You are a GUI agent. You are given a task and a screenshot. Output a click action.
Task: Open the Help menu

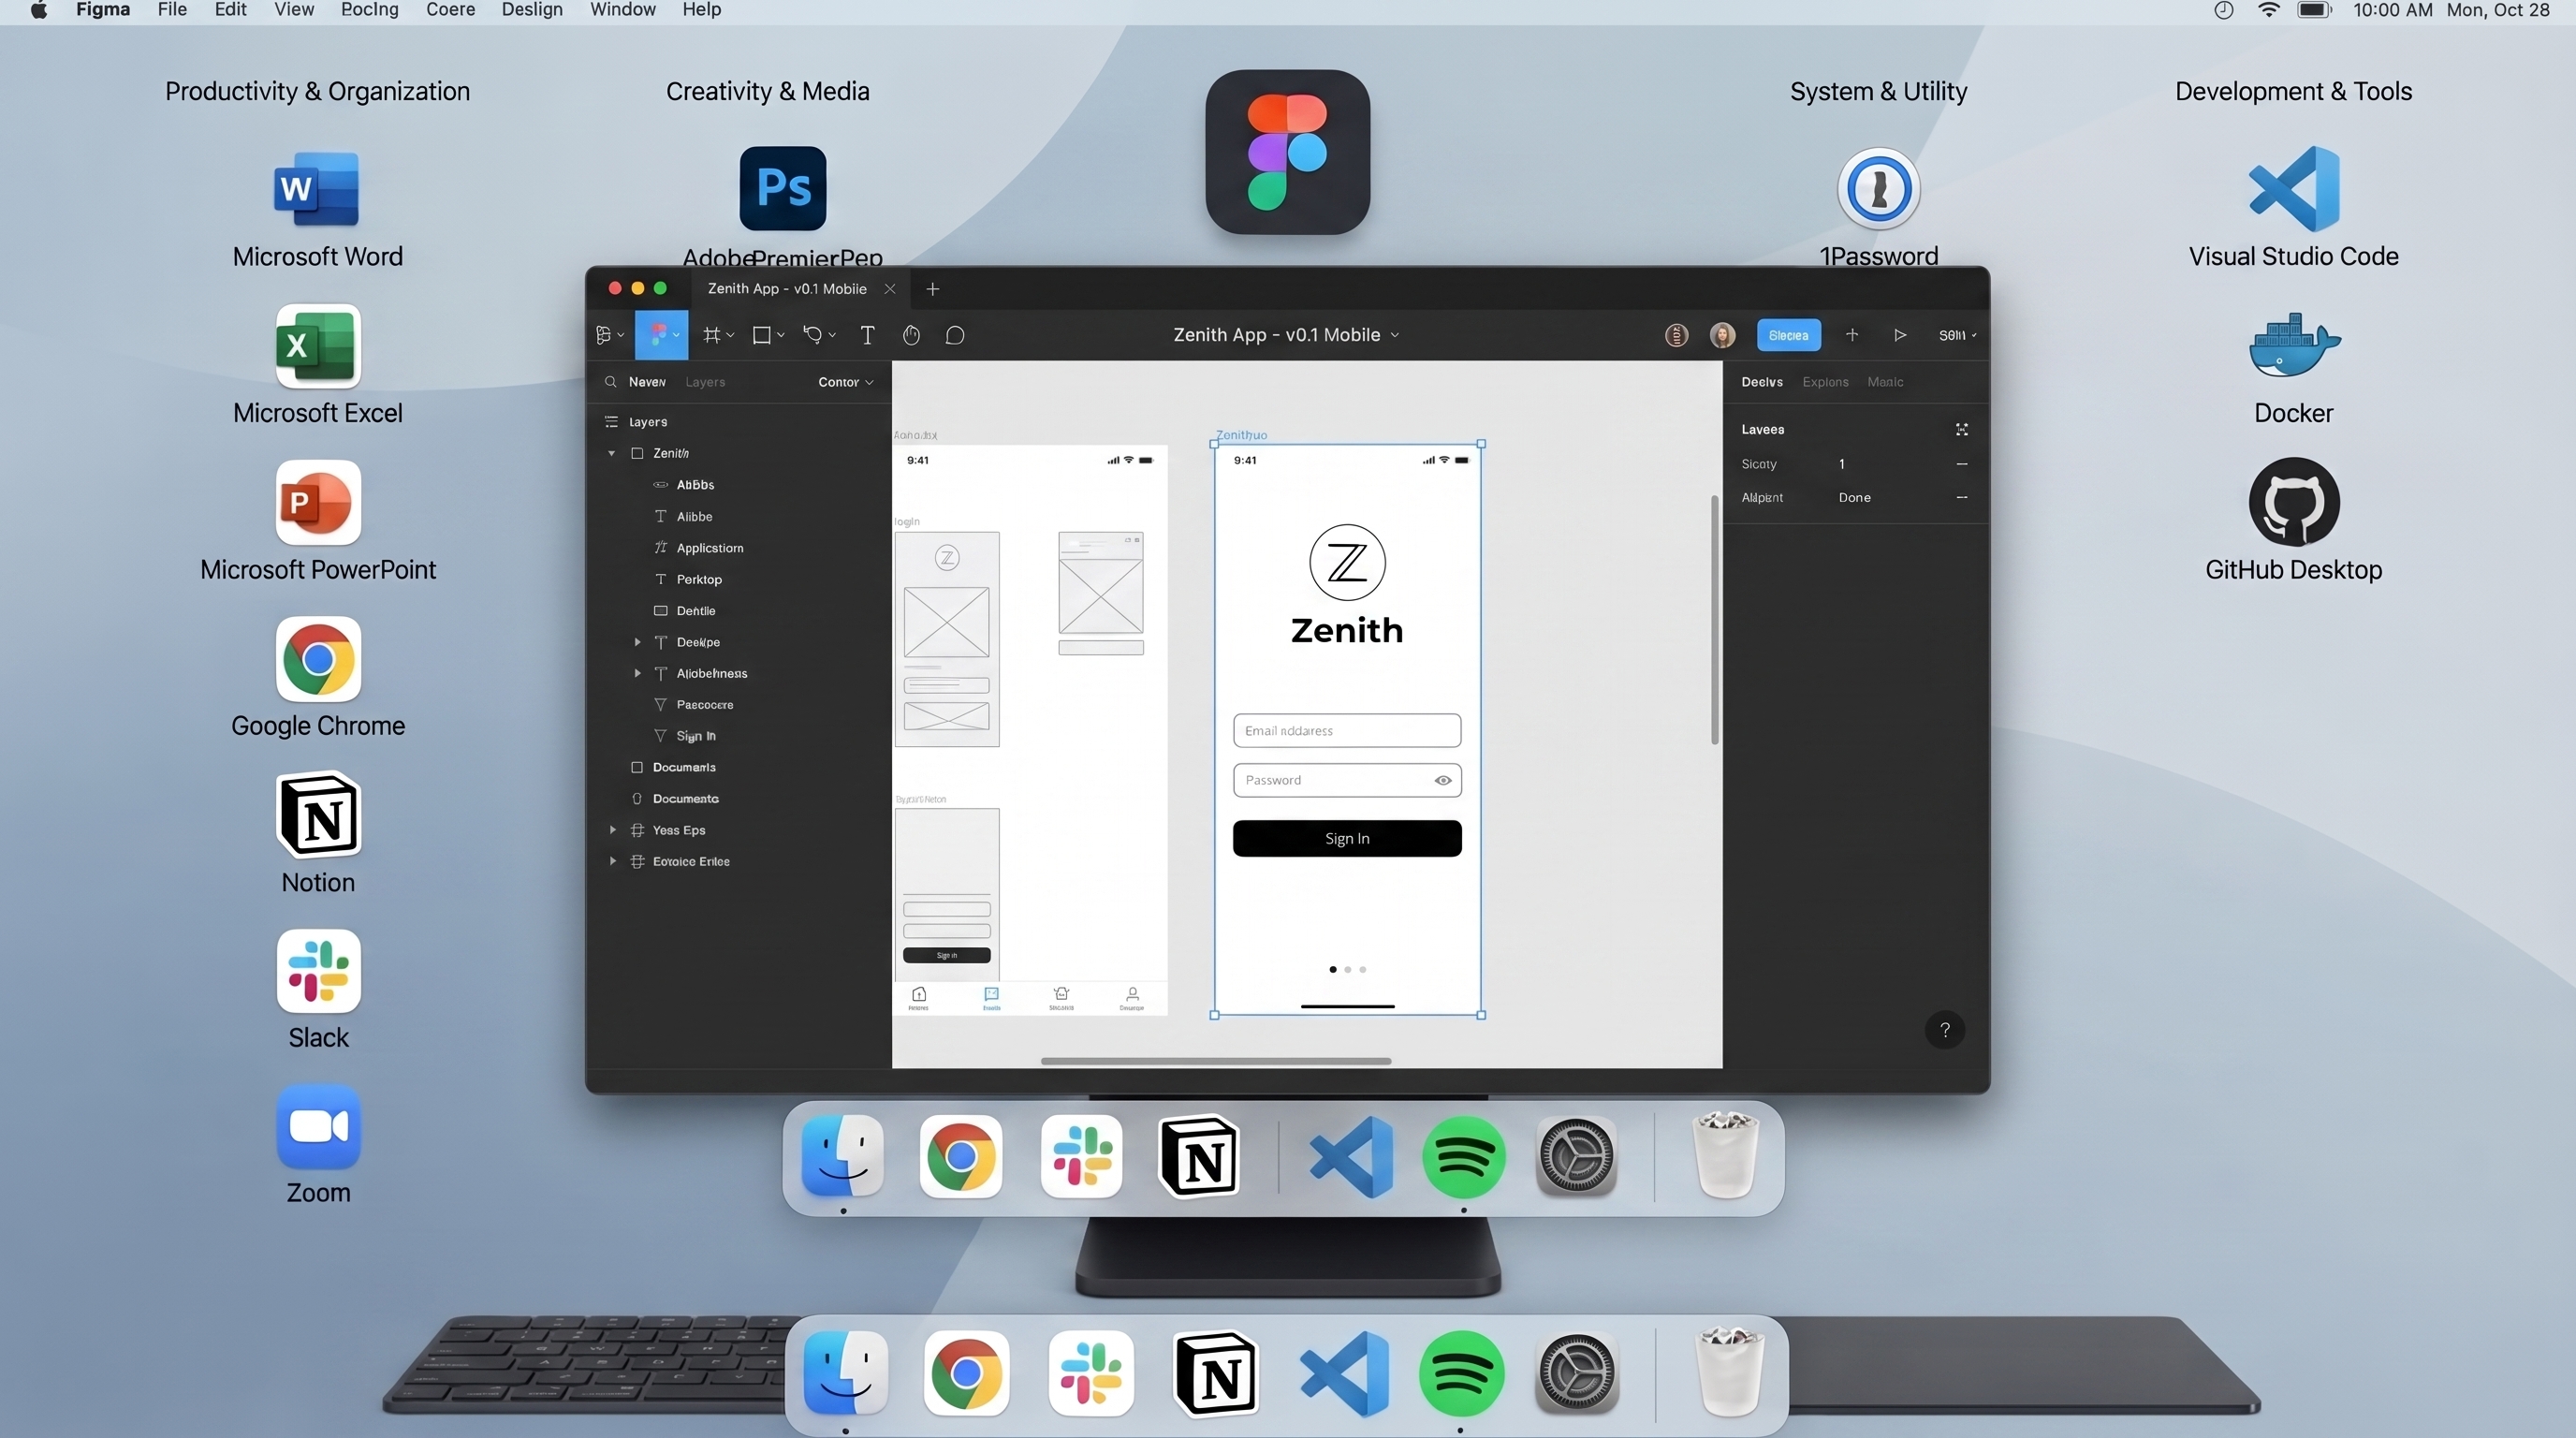pyautogui.click(x=701, y=10)
